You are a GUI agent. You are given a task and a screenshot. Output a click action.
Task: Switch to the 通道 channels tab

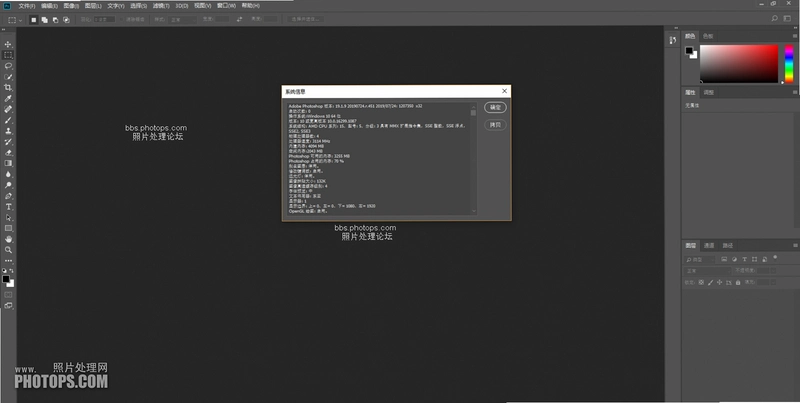coord(709,245)
